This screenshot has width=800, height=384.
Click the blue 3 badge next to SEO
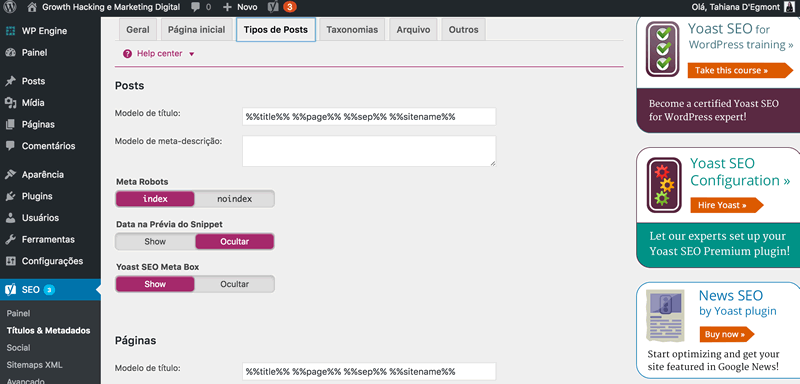[x=49, y=290]
